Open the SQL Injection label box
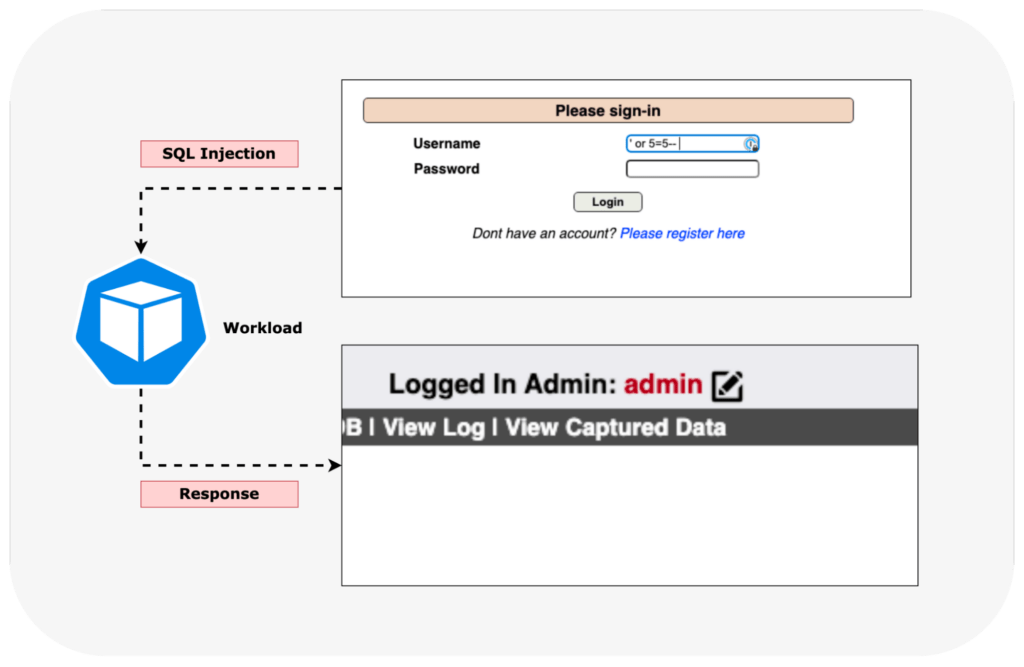The image size is (1024, 667). [x=218, y=153]
